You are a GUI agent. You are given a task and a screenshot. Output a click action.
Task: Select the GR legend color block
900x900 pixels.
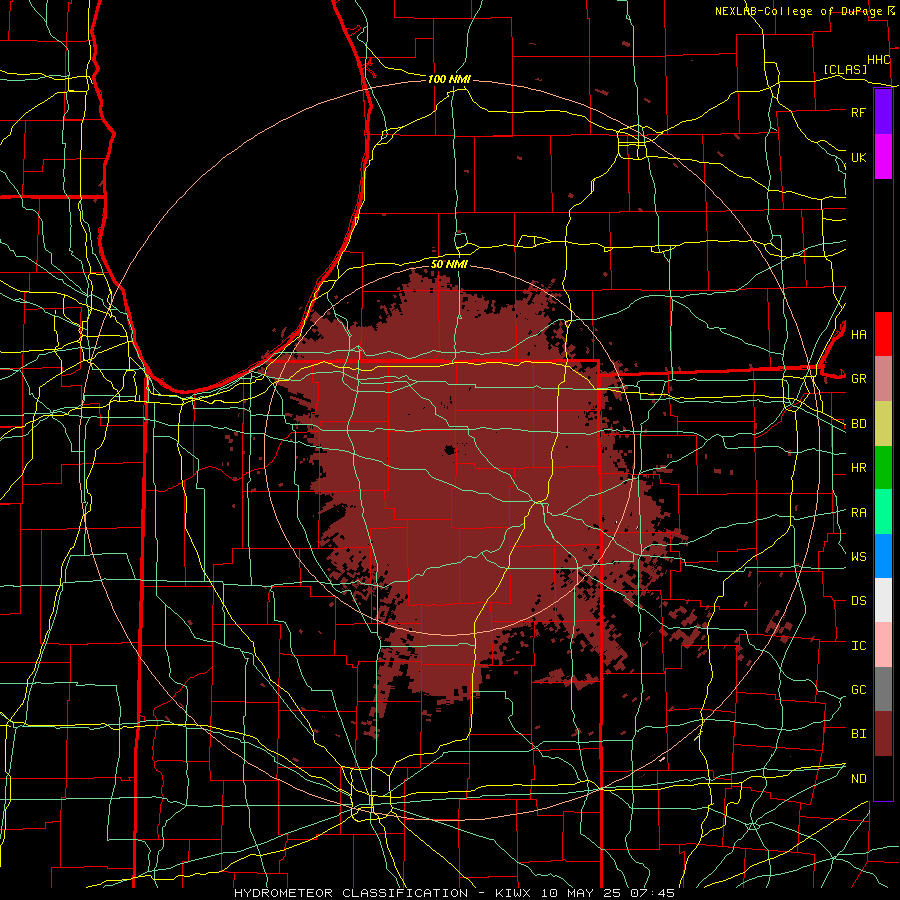click(x=883, y=378)
